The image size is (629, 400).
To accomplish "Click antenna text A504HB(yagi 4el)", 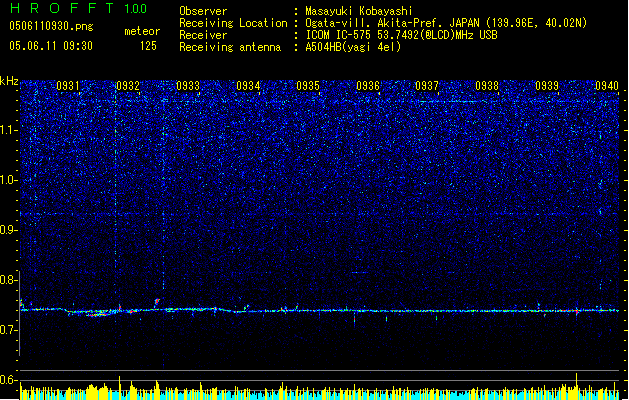I will point(353,47).
